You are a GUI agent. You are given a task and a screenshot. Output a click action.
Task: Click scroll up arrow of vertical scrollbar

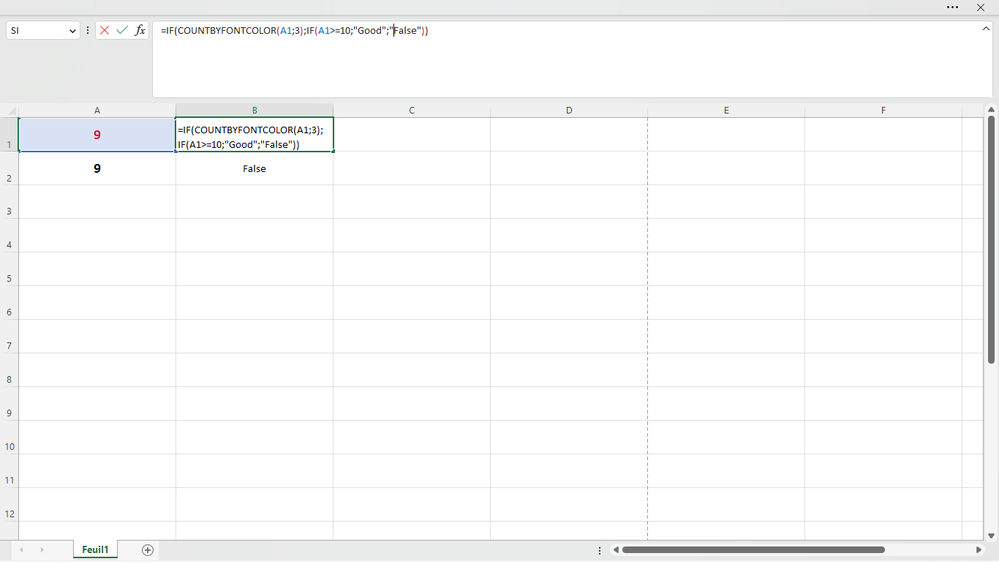tap(991, 110)
